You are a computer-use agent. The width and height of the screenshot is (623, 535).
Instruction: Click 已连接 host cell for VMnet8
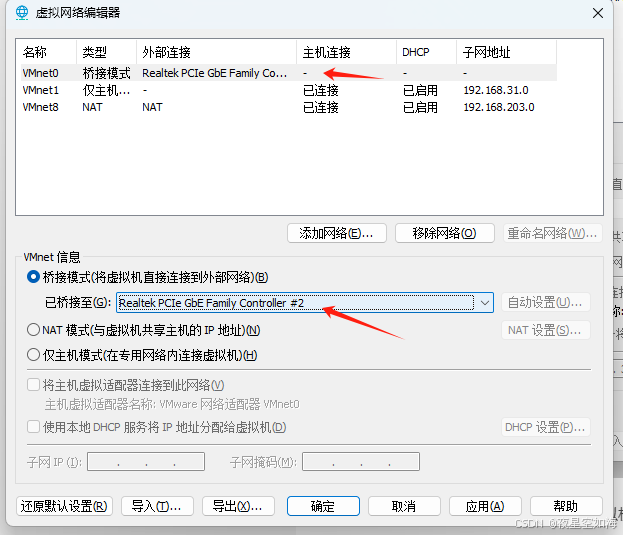320,107
